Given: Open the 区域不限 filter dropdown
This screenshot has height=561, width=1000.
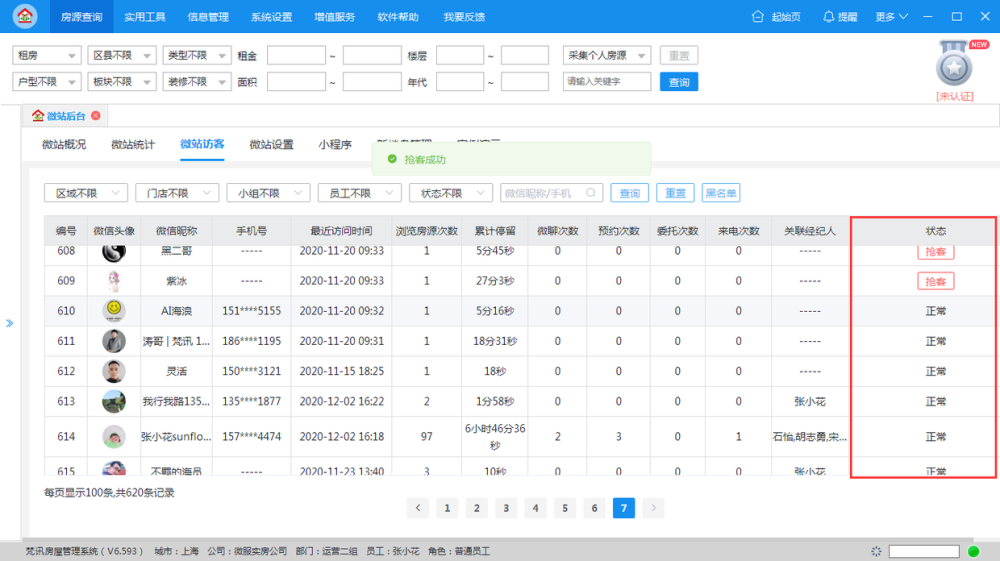Looking at the screenshot, I should (x=85, y=193).
